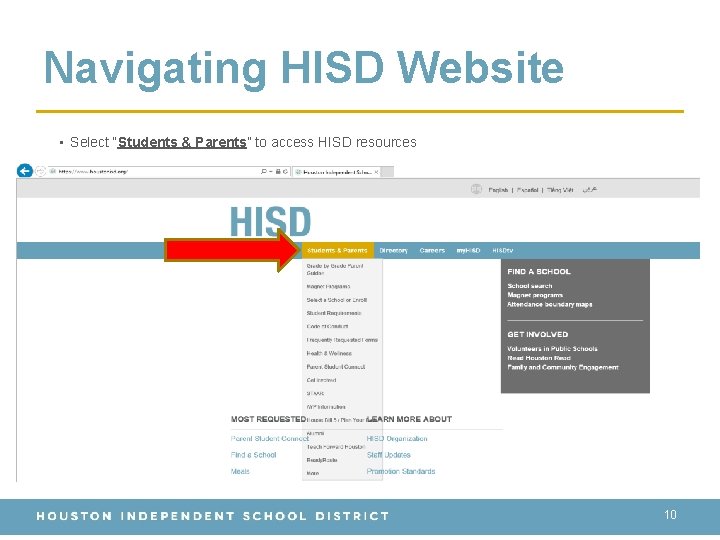The height and width of the screenshot is (540, 720).
Task: Close the Houston Independent School tab
Action: pos(376,172)
